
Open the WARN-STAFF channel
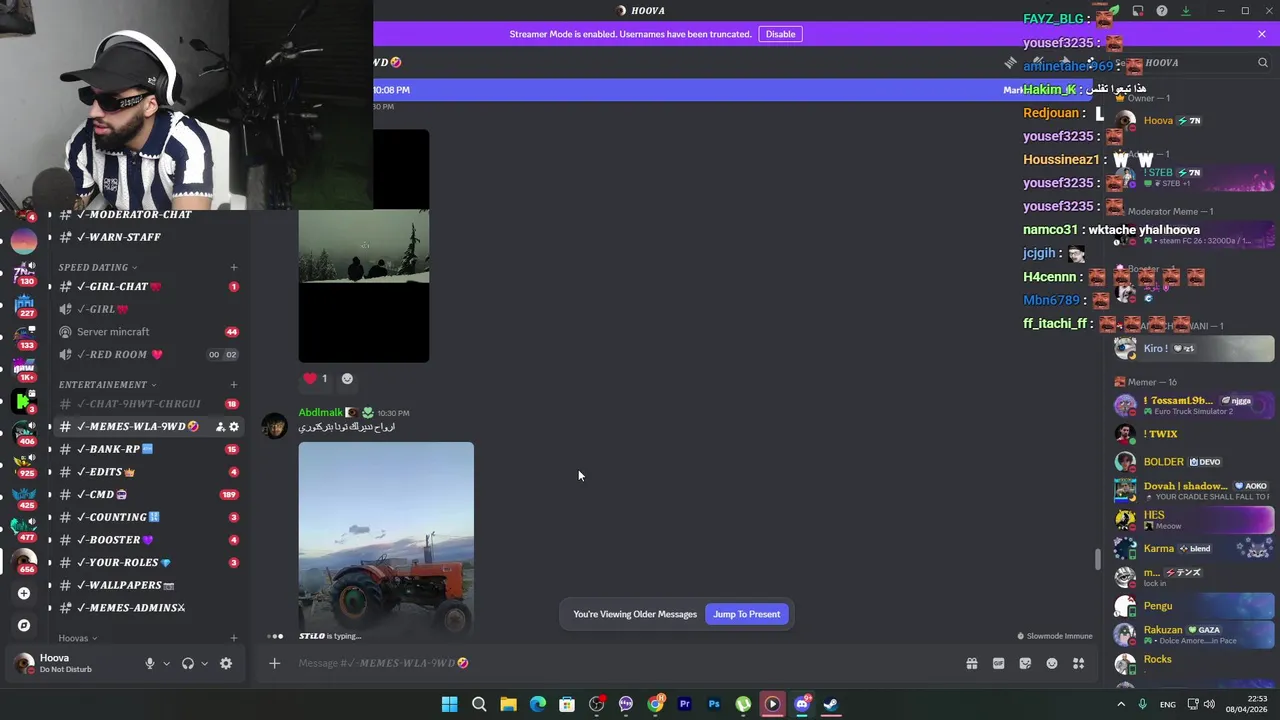pyautogui.click(x=148, y=237)
